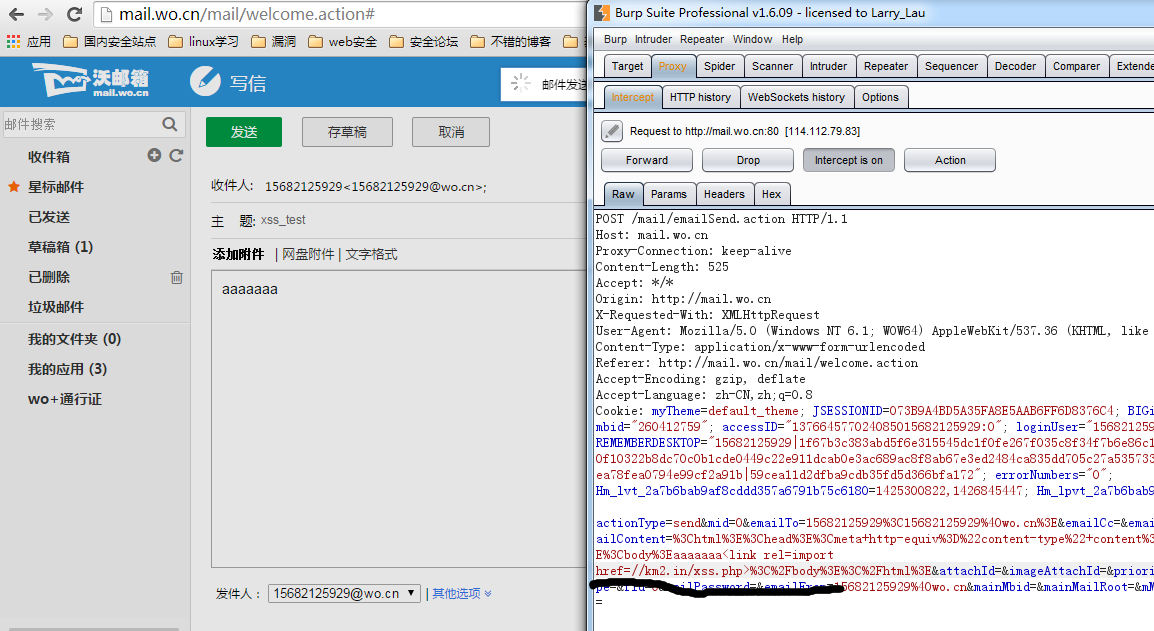The image size is (1154, 631).
Task: Reload the page with refresh icon
Action: [x=74, y=14]
